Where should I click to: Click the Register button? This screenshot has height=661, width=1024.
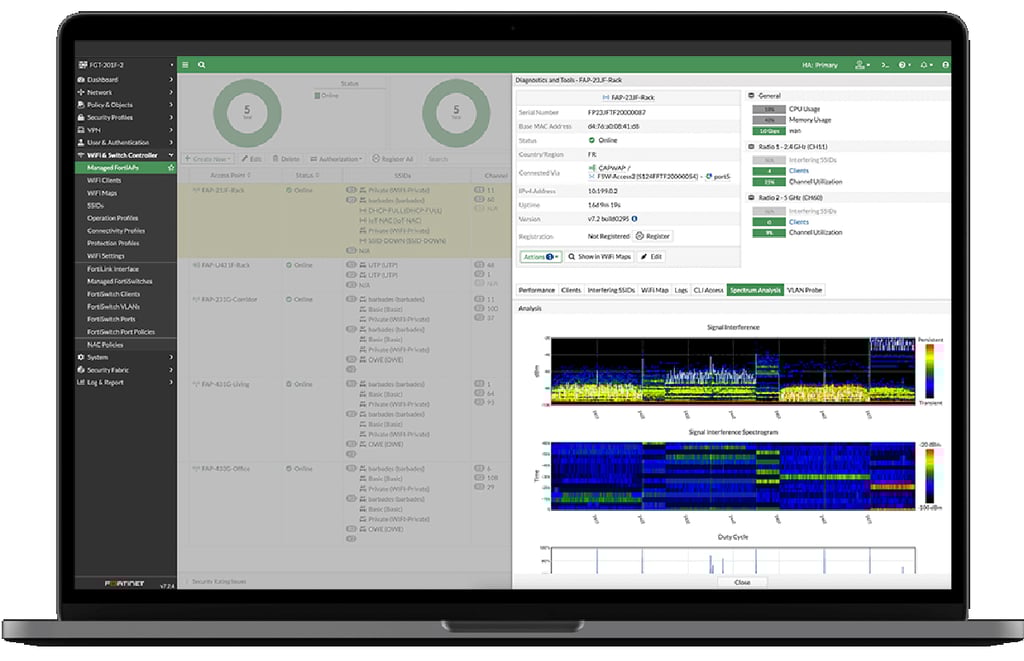point(653,236)
